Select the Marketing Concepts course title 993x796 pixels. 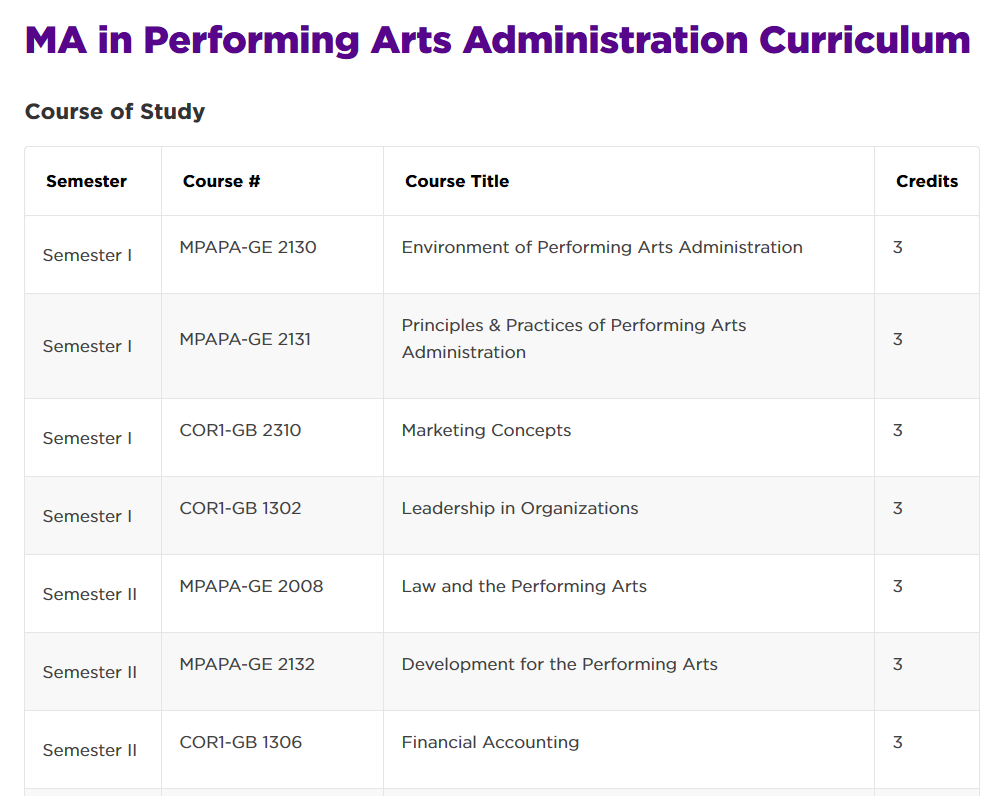tap(486, 430)
